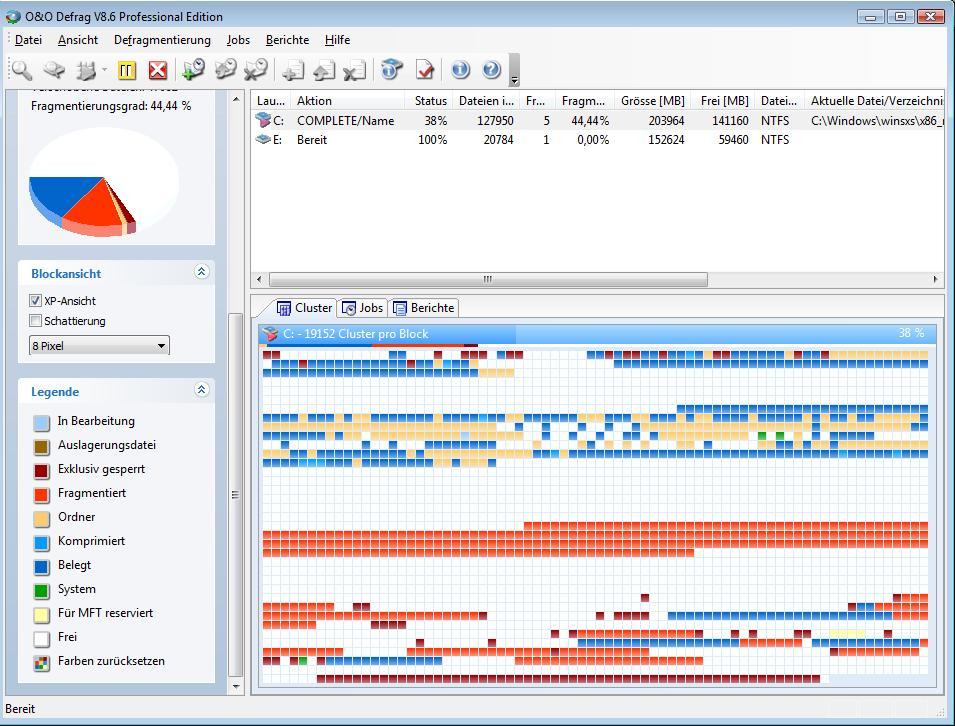955x726 pixels.
Task: Click the System legend color swatch
Action: click(41, 590)
